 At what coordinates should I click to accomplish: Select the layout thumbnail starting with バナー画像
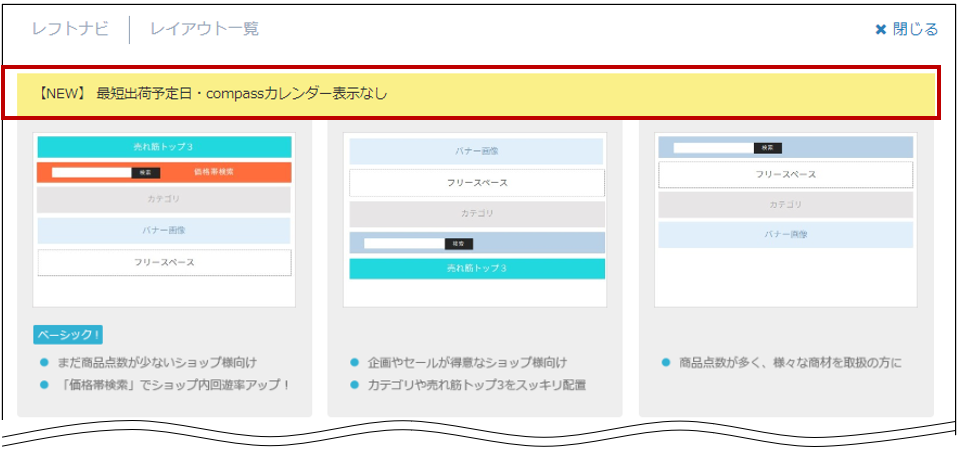pos(475,220)
